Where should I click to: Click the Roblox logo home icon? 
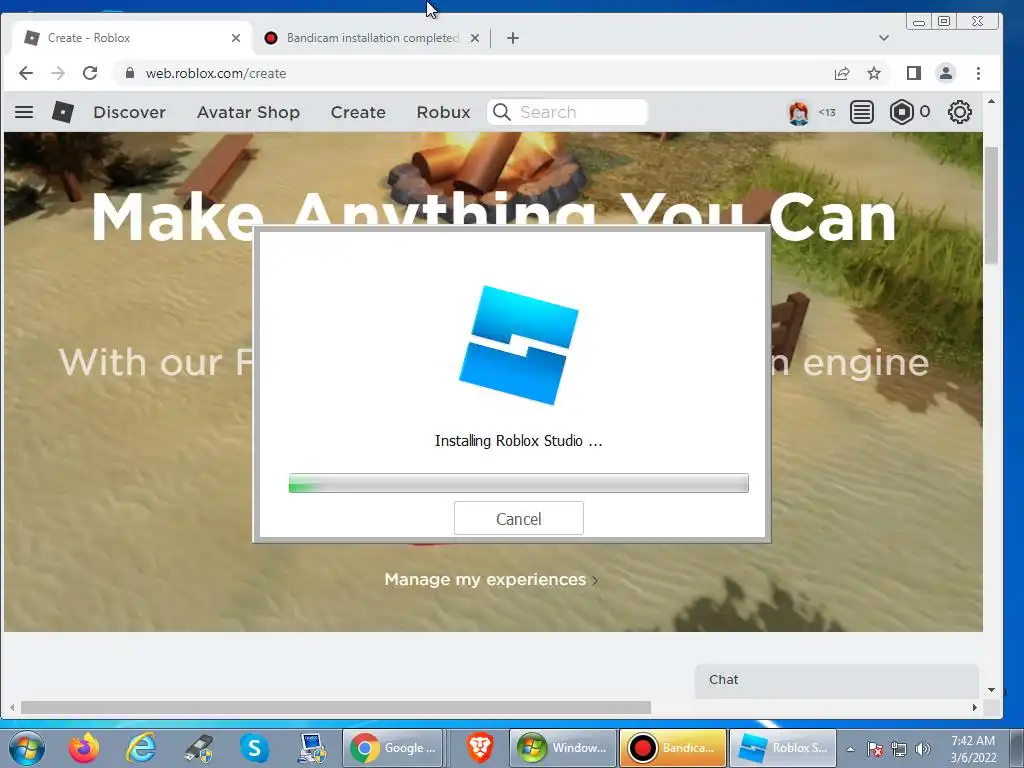pyautogui.click(x=63, y=112)
